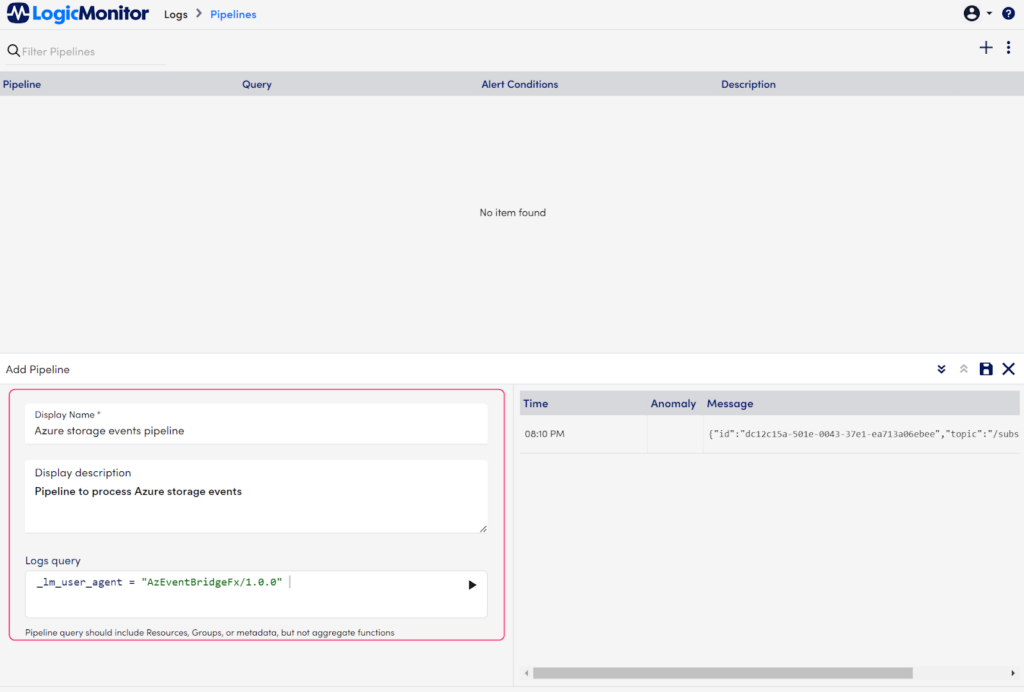Click the search magnifier icon

(13, 50)
